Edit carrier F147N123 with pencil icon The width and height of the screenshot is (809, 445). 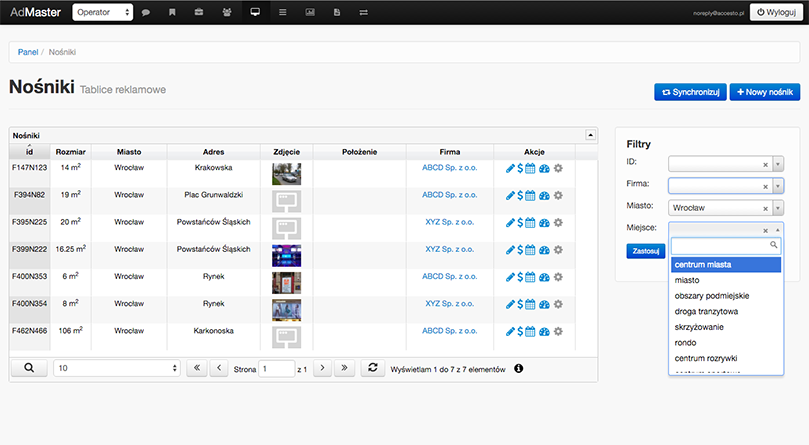point(510,168)
